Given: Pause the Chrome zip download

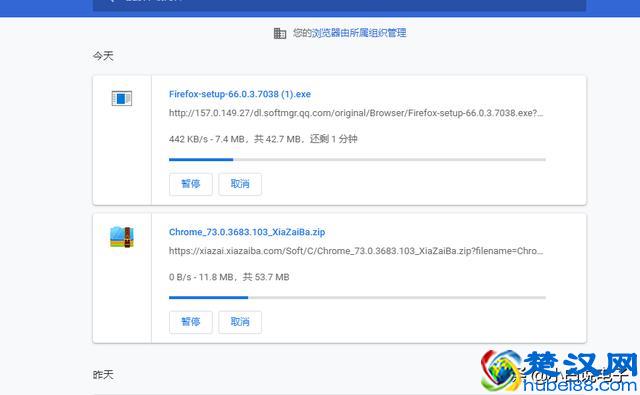Looking at the screenshot, I should coord(191,322).
